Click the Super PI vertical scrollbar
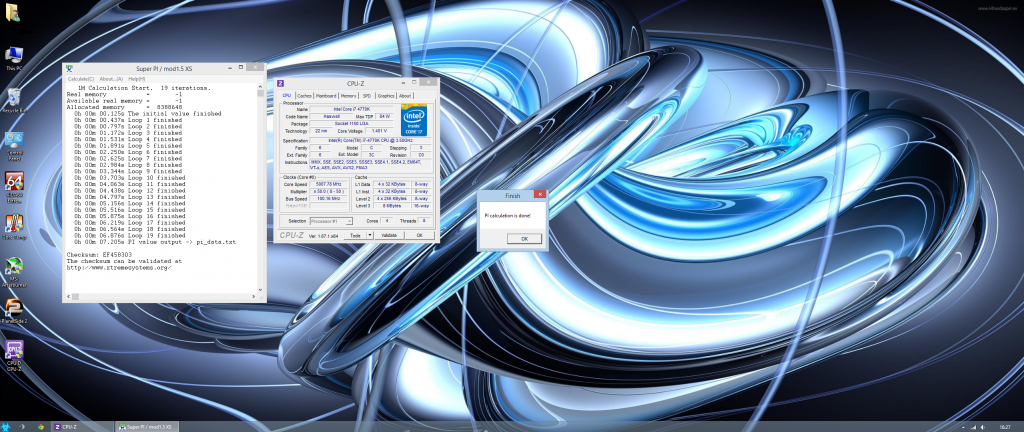 tap(262, 190)
